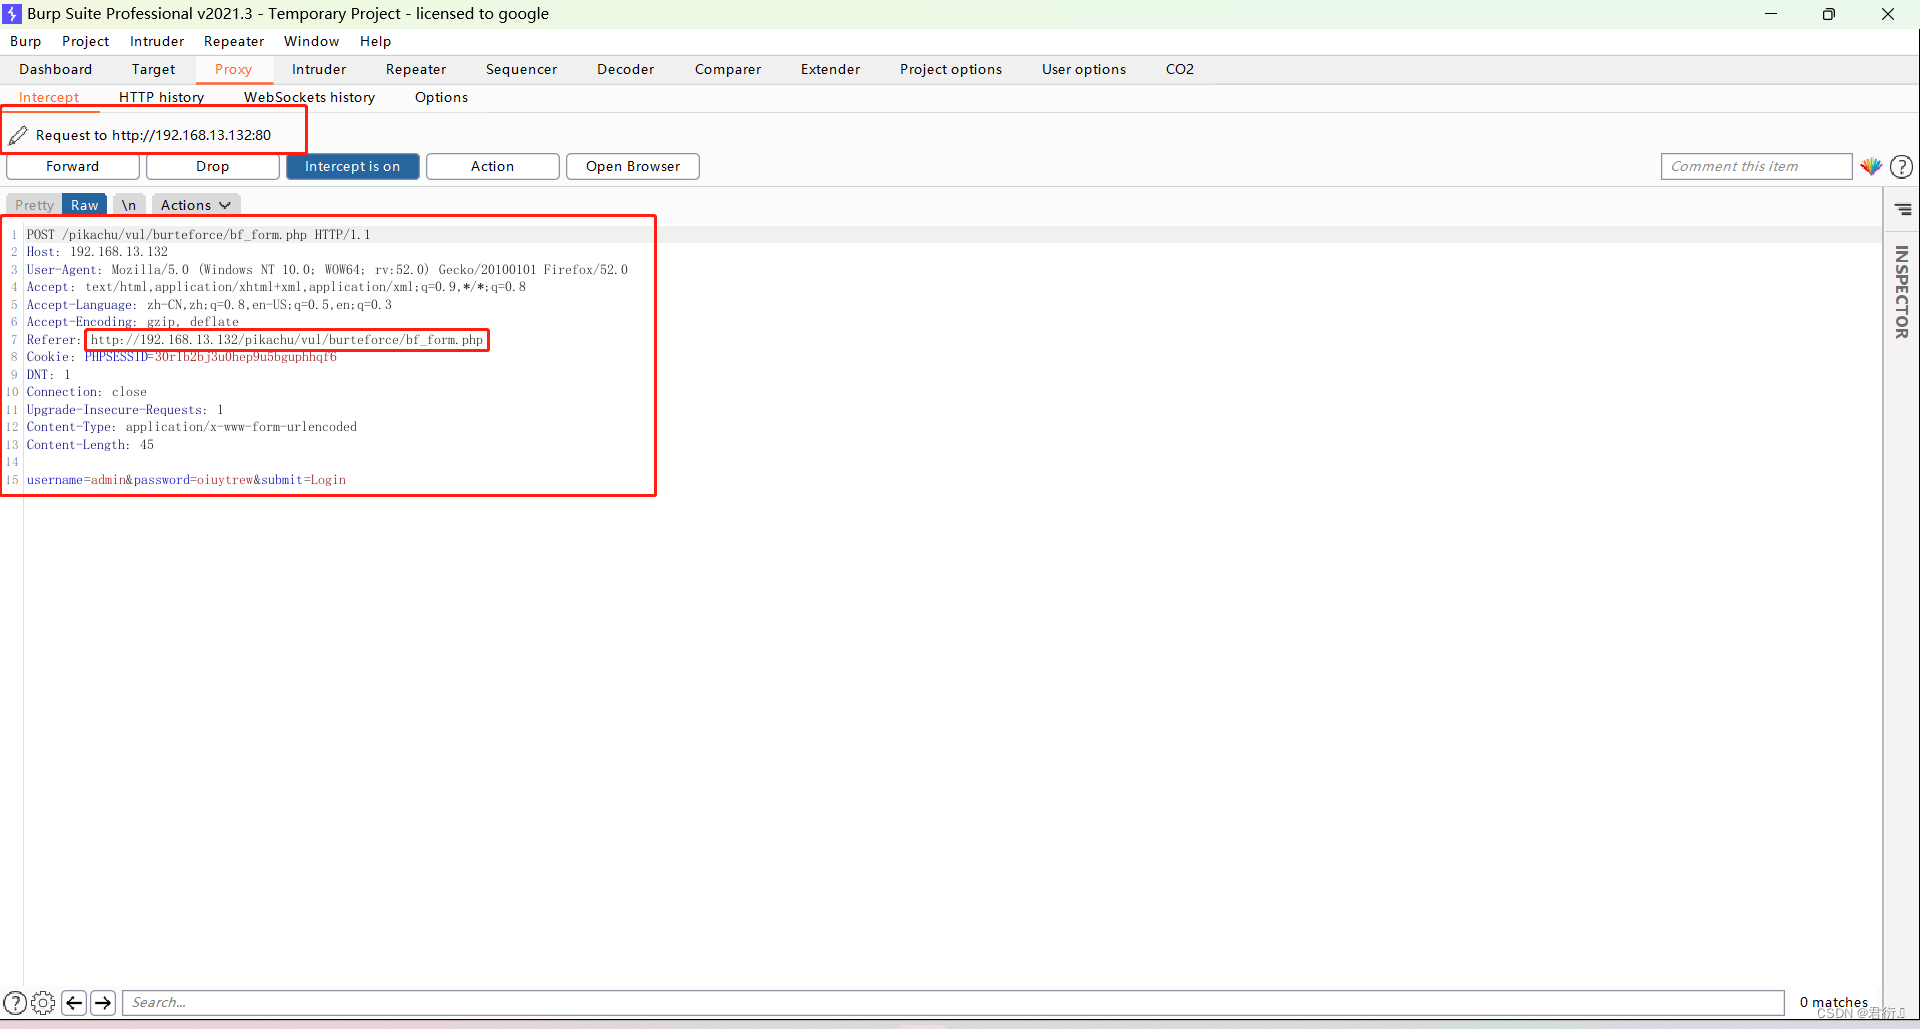Image resolution: width=1920 pixels, height=1029 pixels.
Task: Switch to Target tab
Action: (154, 69)
